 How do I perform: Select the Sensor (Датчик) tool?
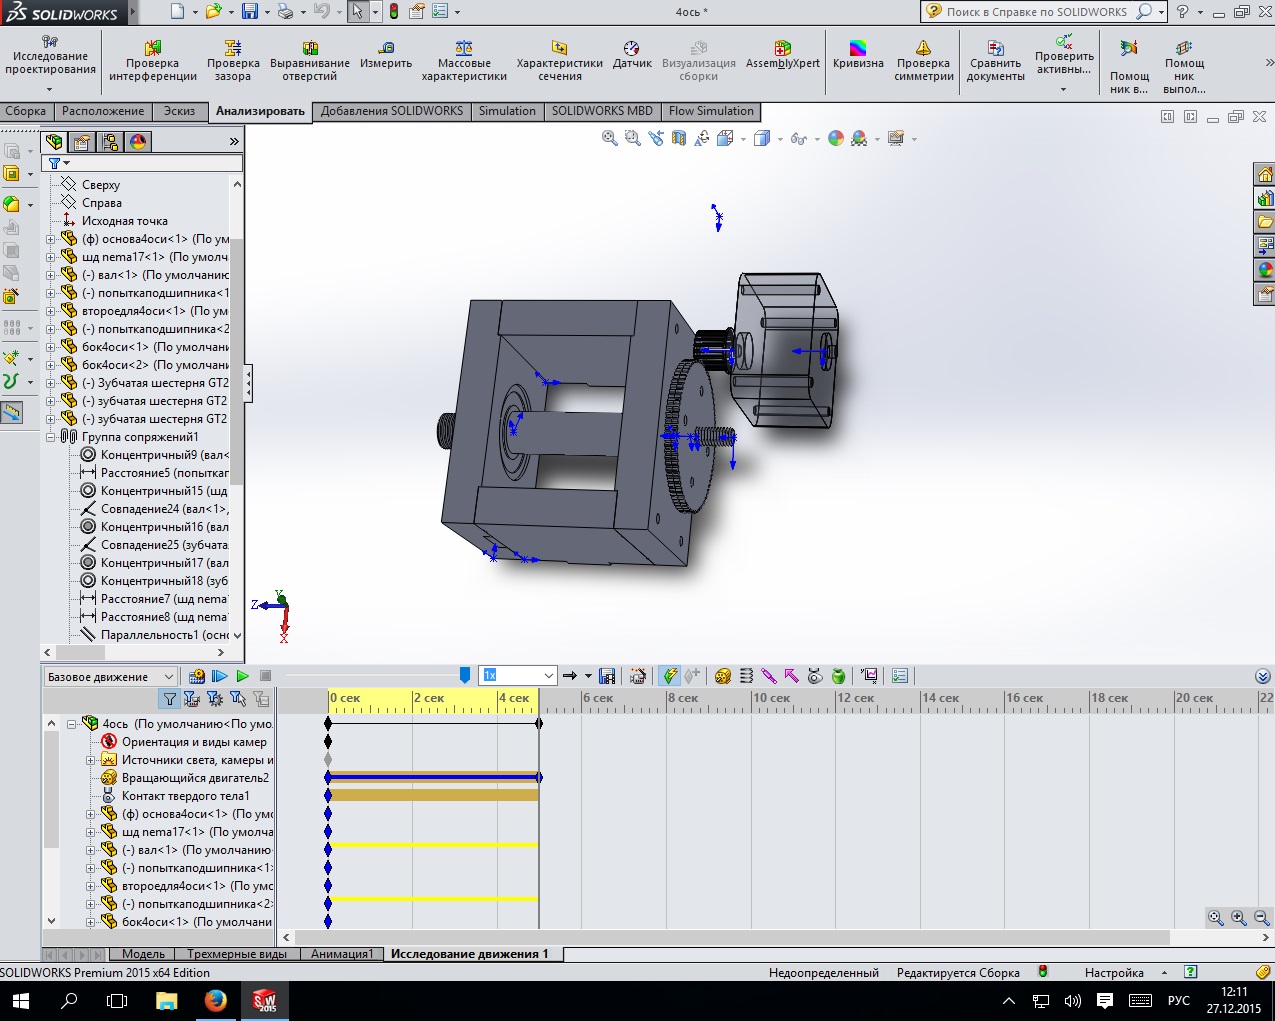632,56
